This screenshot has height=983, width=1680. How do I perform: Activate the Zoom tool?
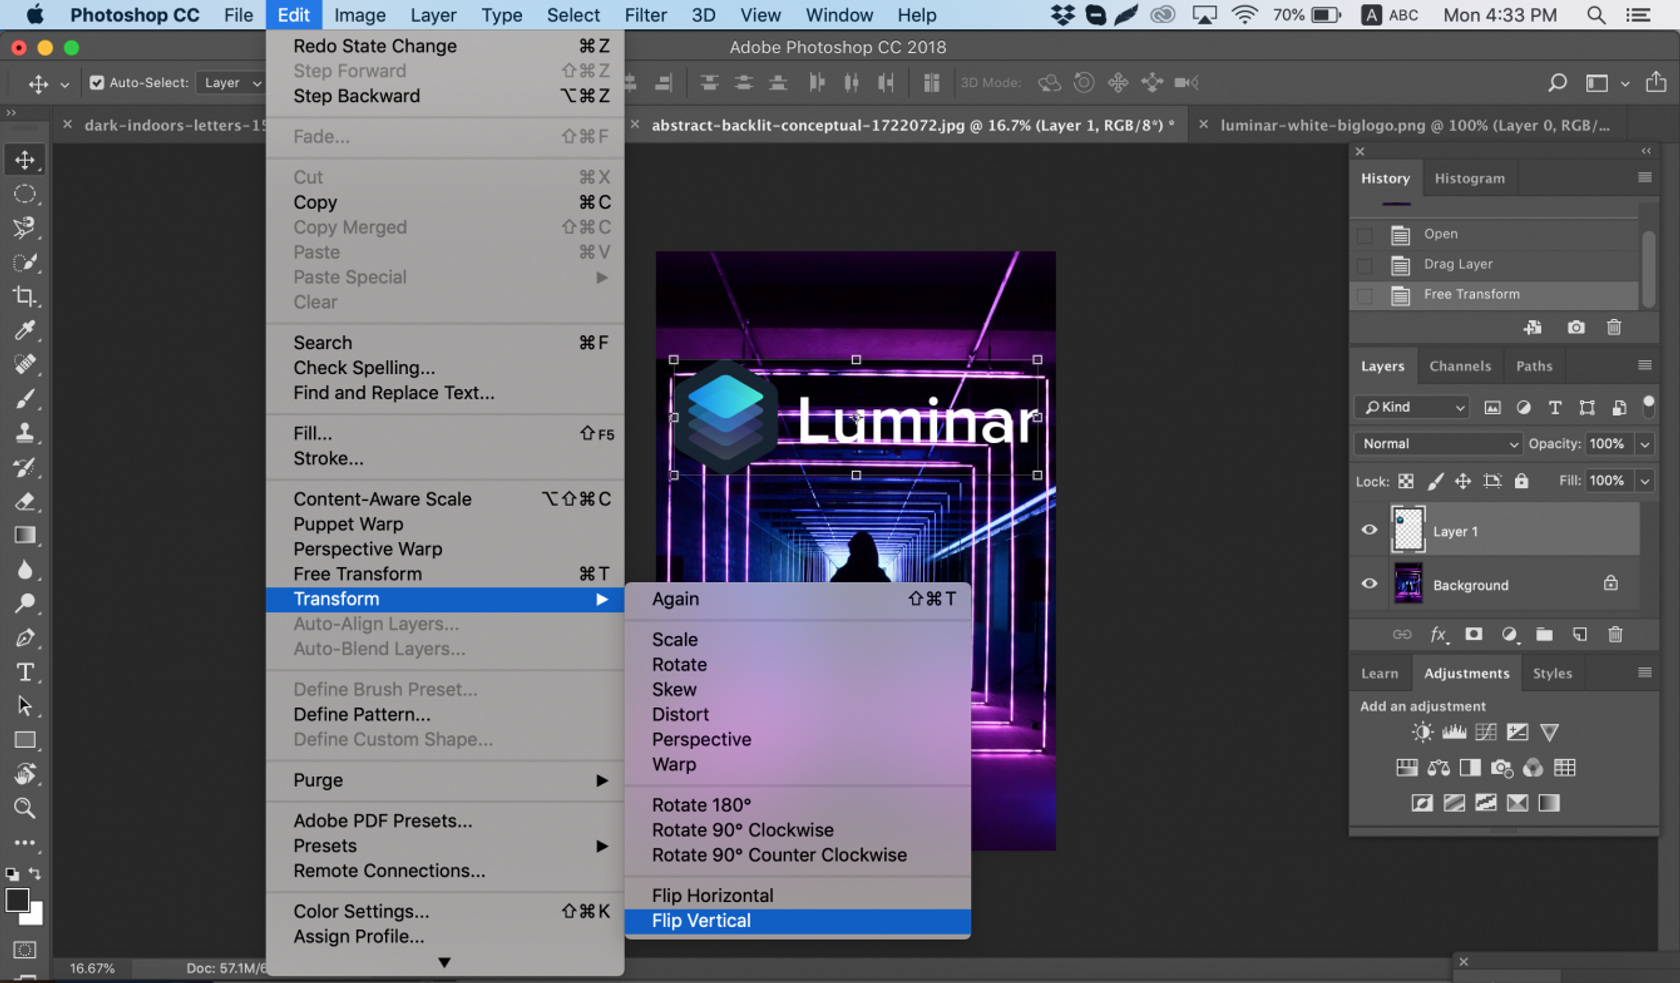pos(25,808)
